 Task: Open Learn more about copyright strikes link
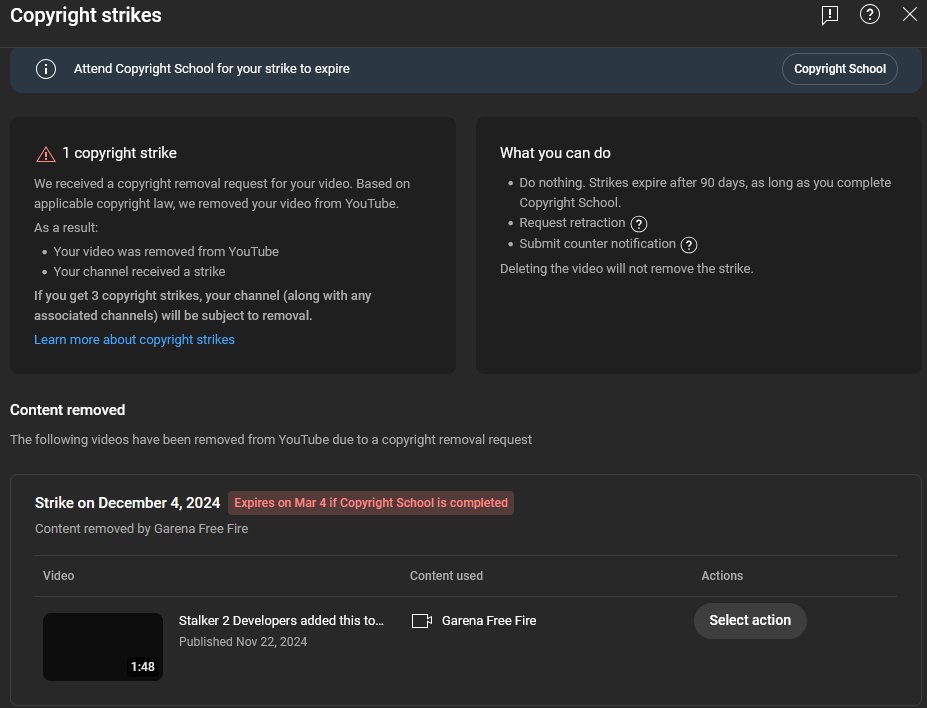pos(134,339)
